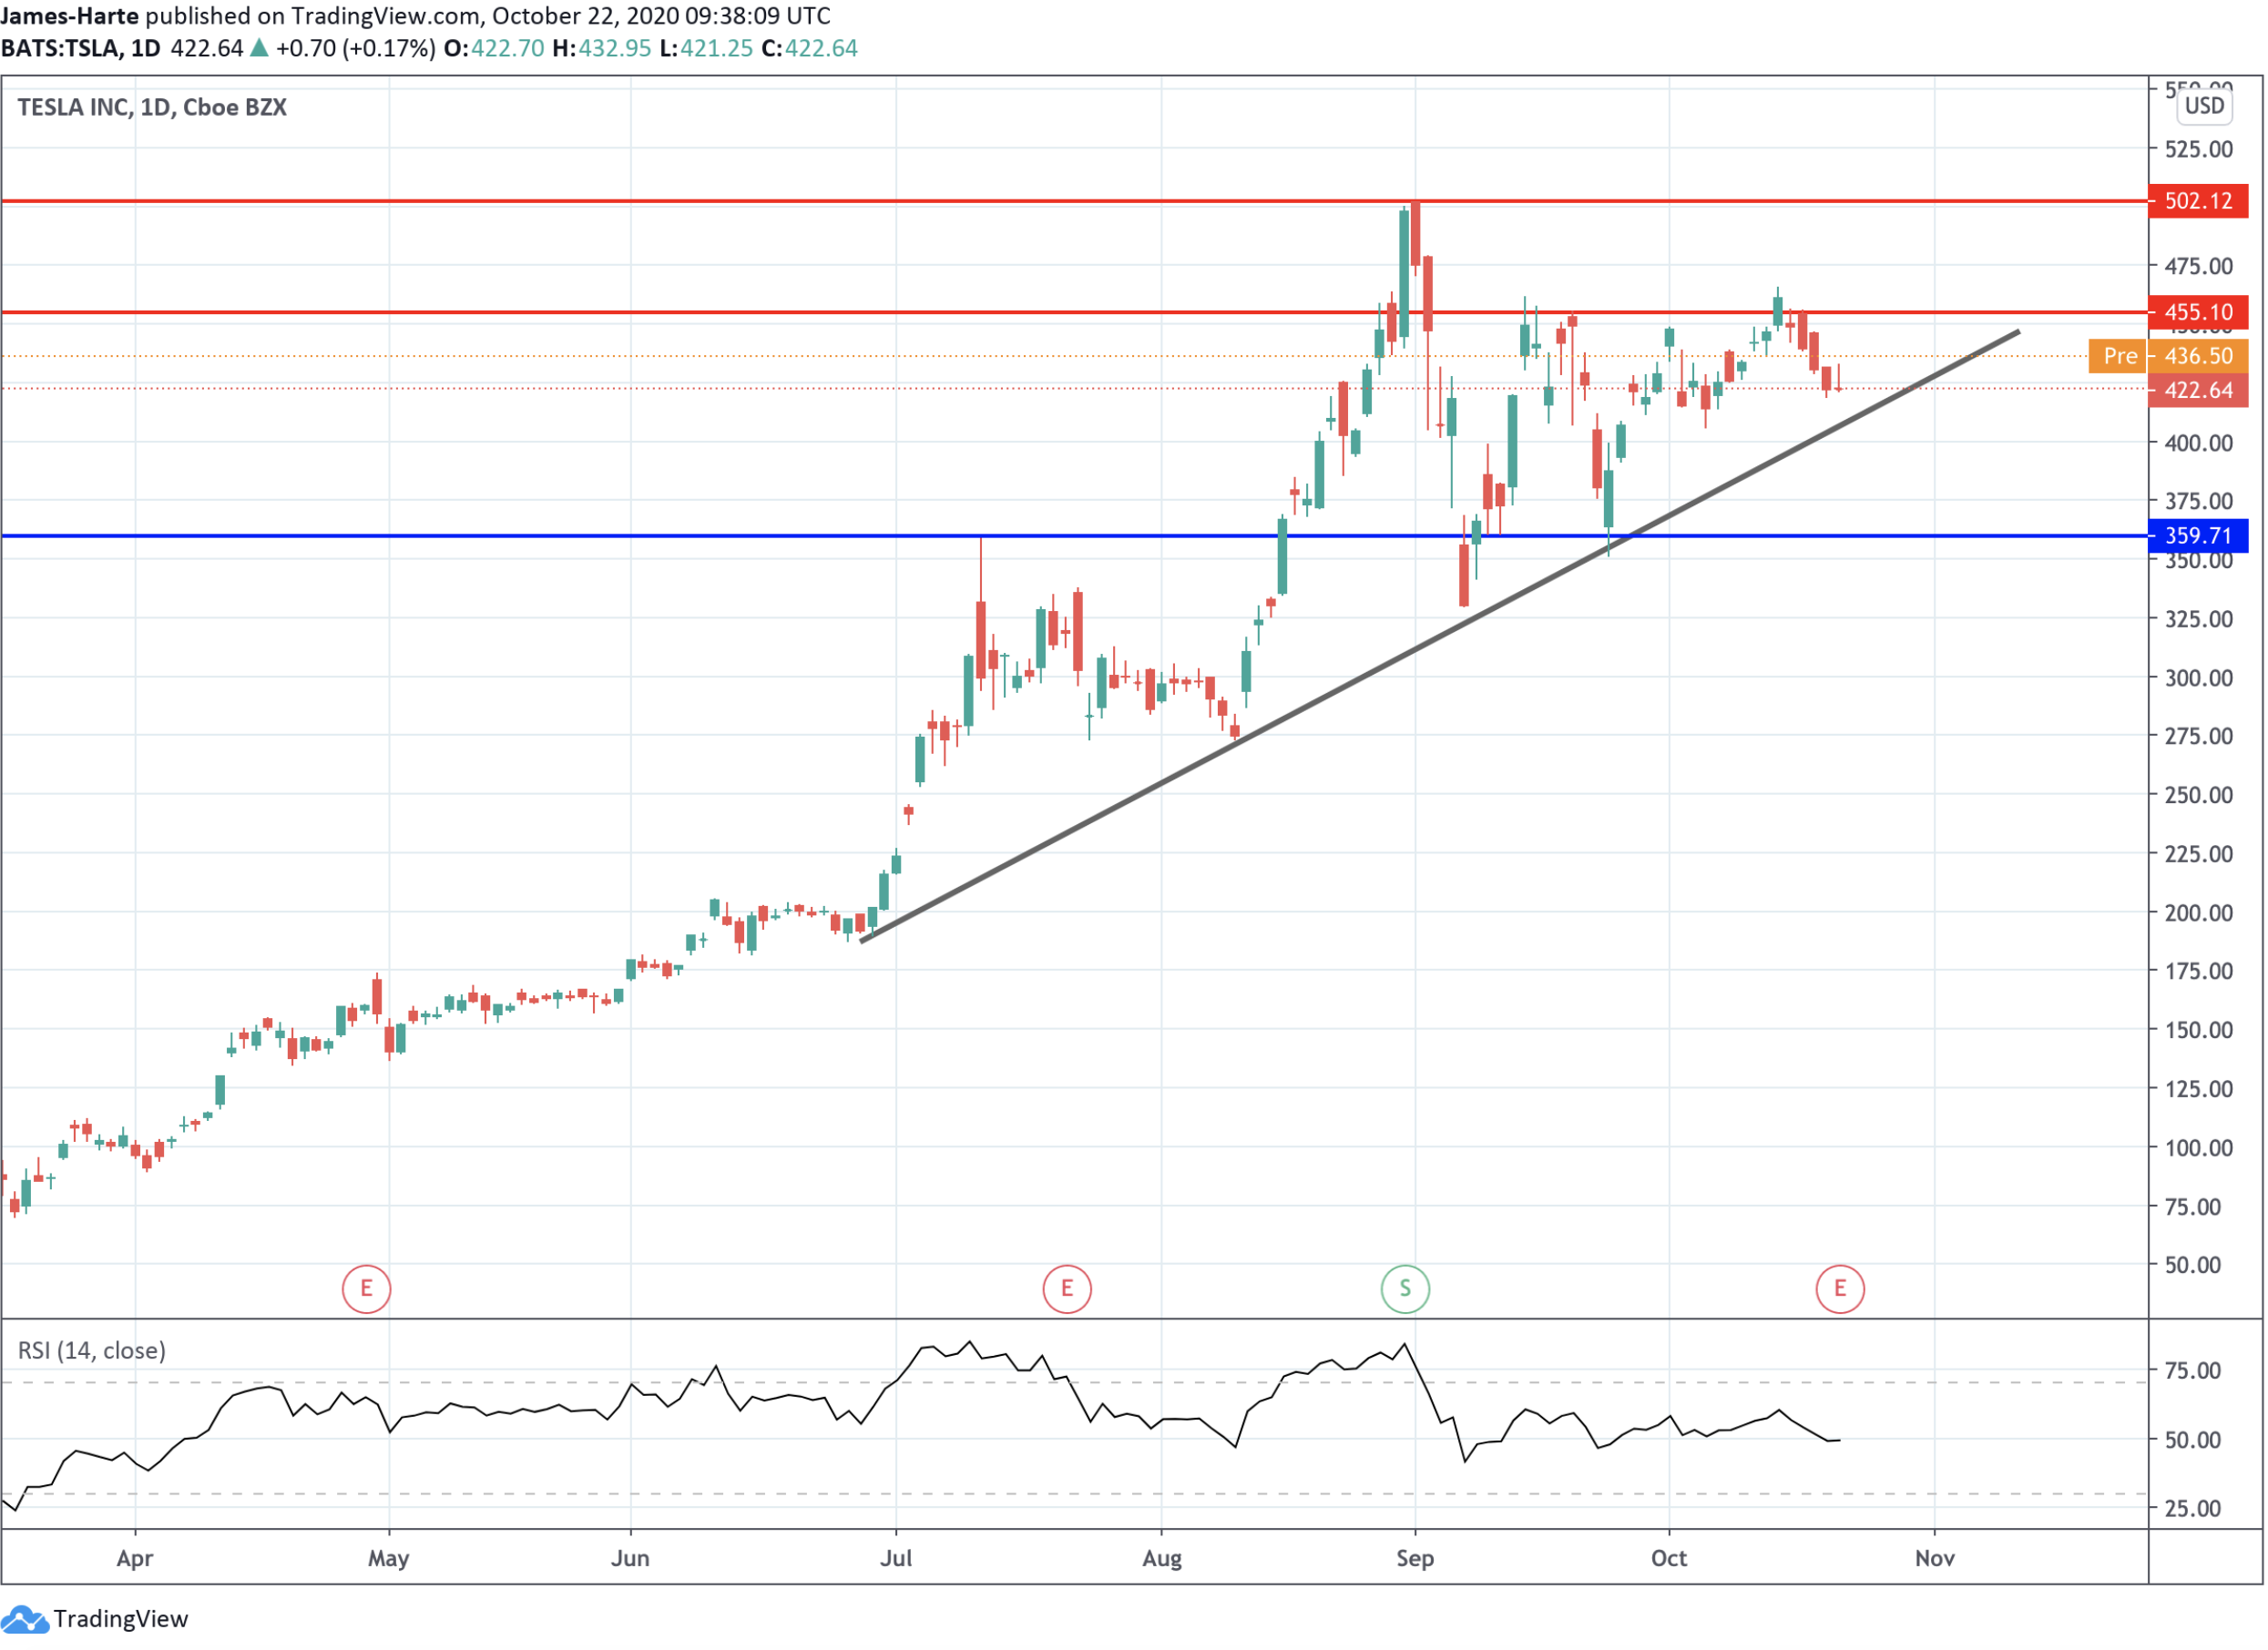This screenshot has height=1650, width=2268.
Task: Click the 422.64 last price label
Action: pyautogui.click(x=2198, y=391)
